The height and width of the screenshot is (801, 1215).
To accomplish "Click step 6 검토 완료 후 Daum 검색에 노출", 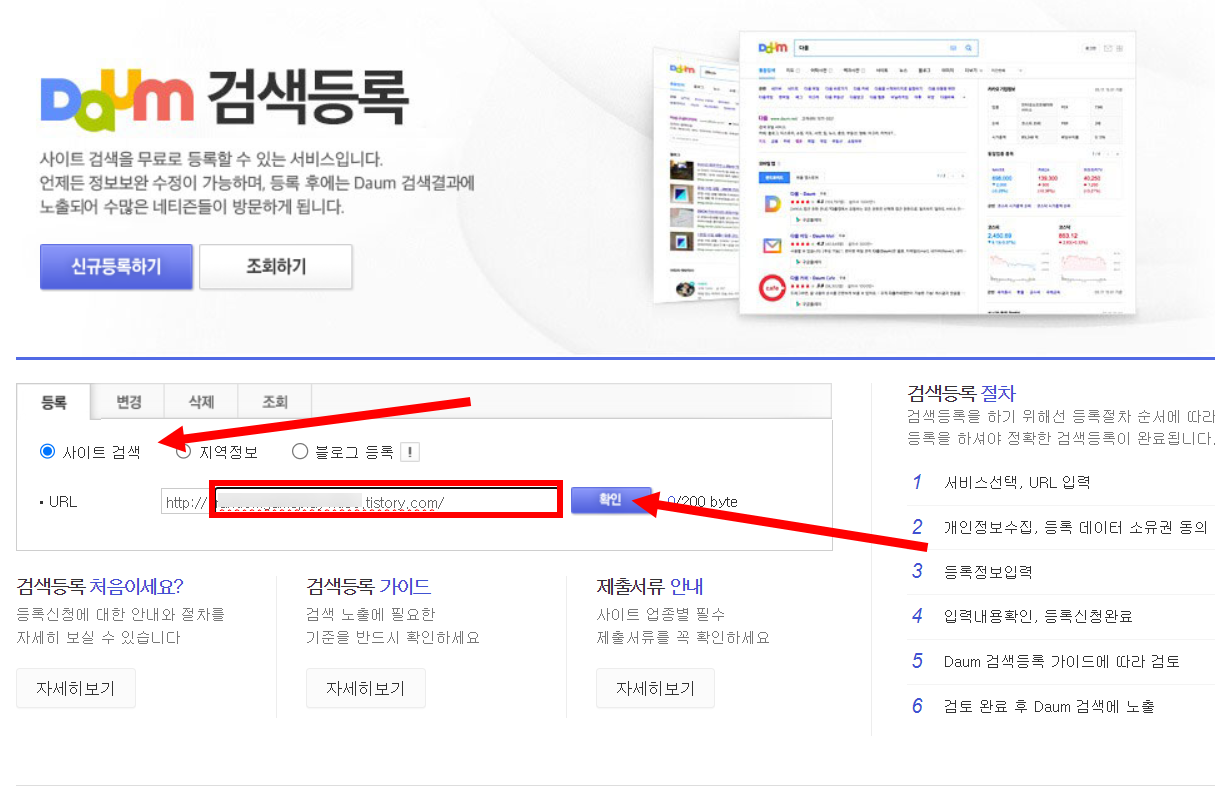I will point(1033,706).
